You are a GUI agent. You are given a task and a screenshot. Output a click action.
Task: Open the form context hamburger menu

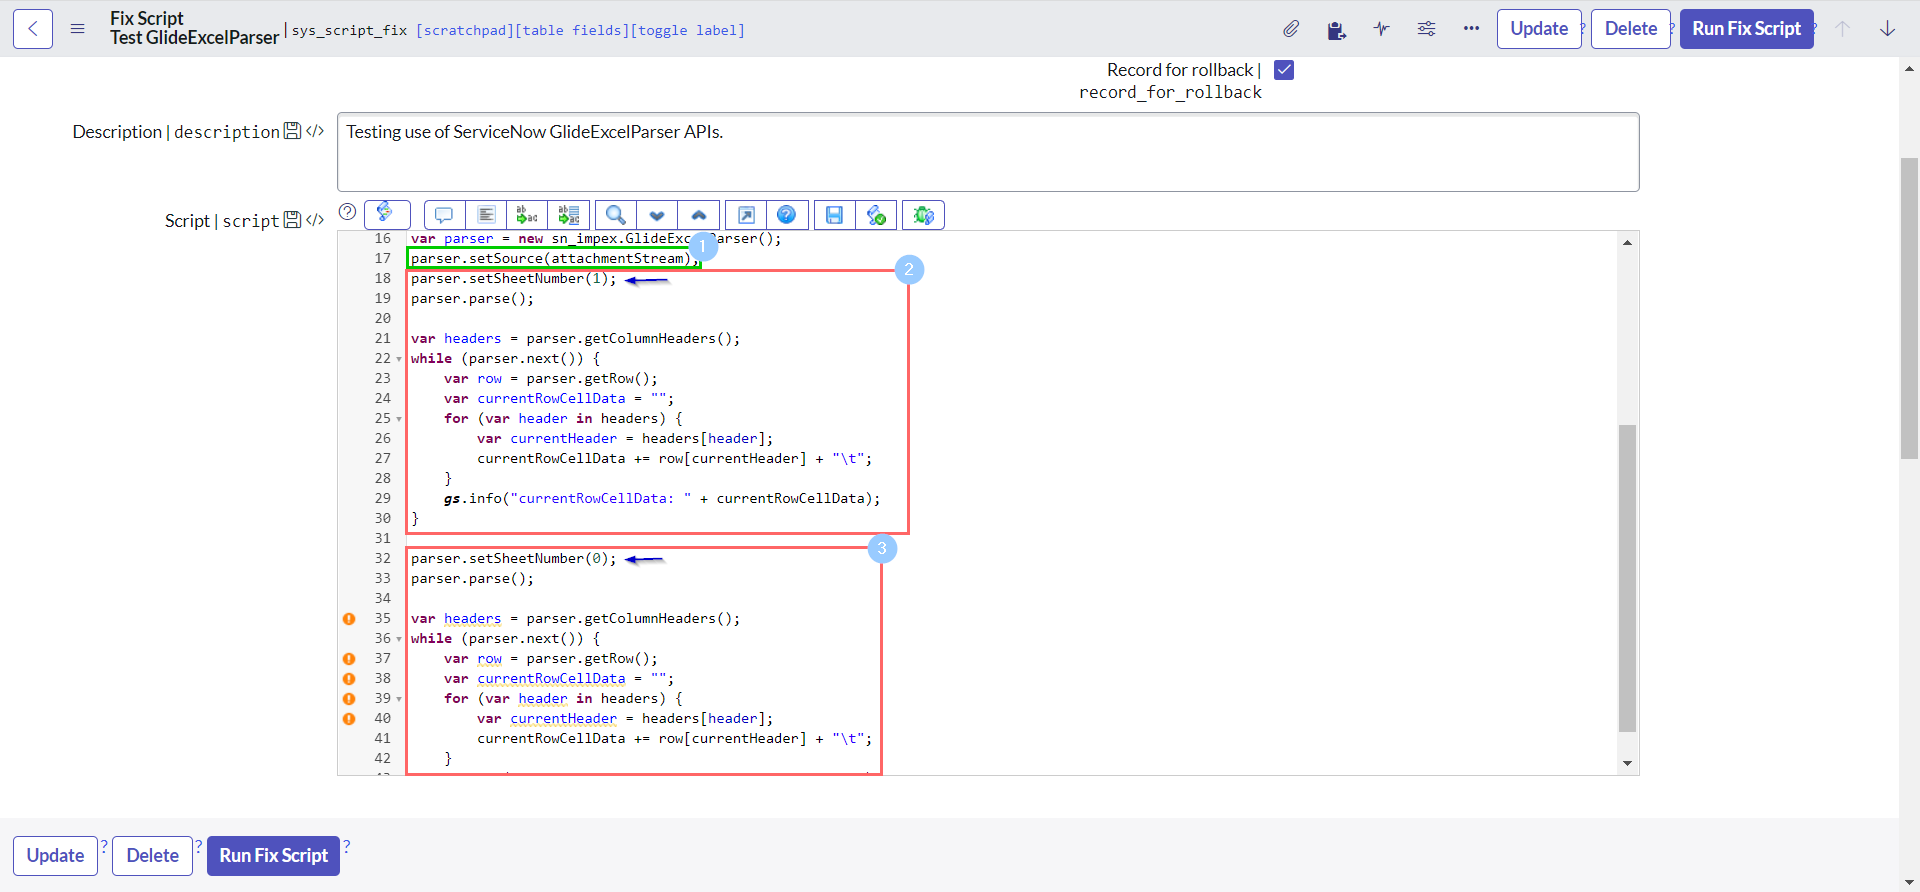(x=77, y=29)
